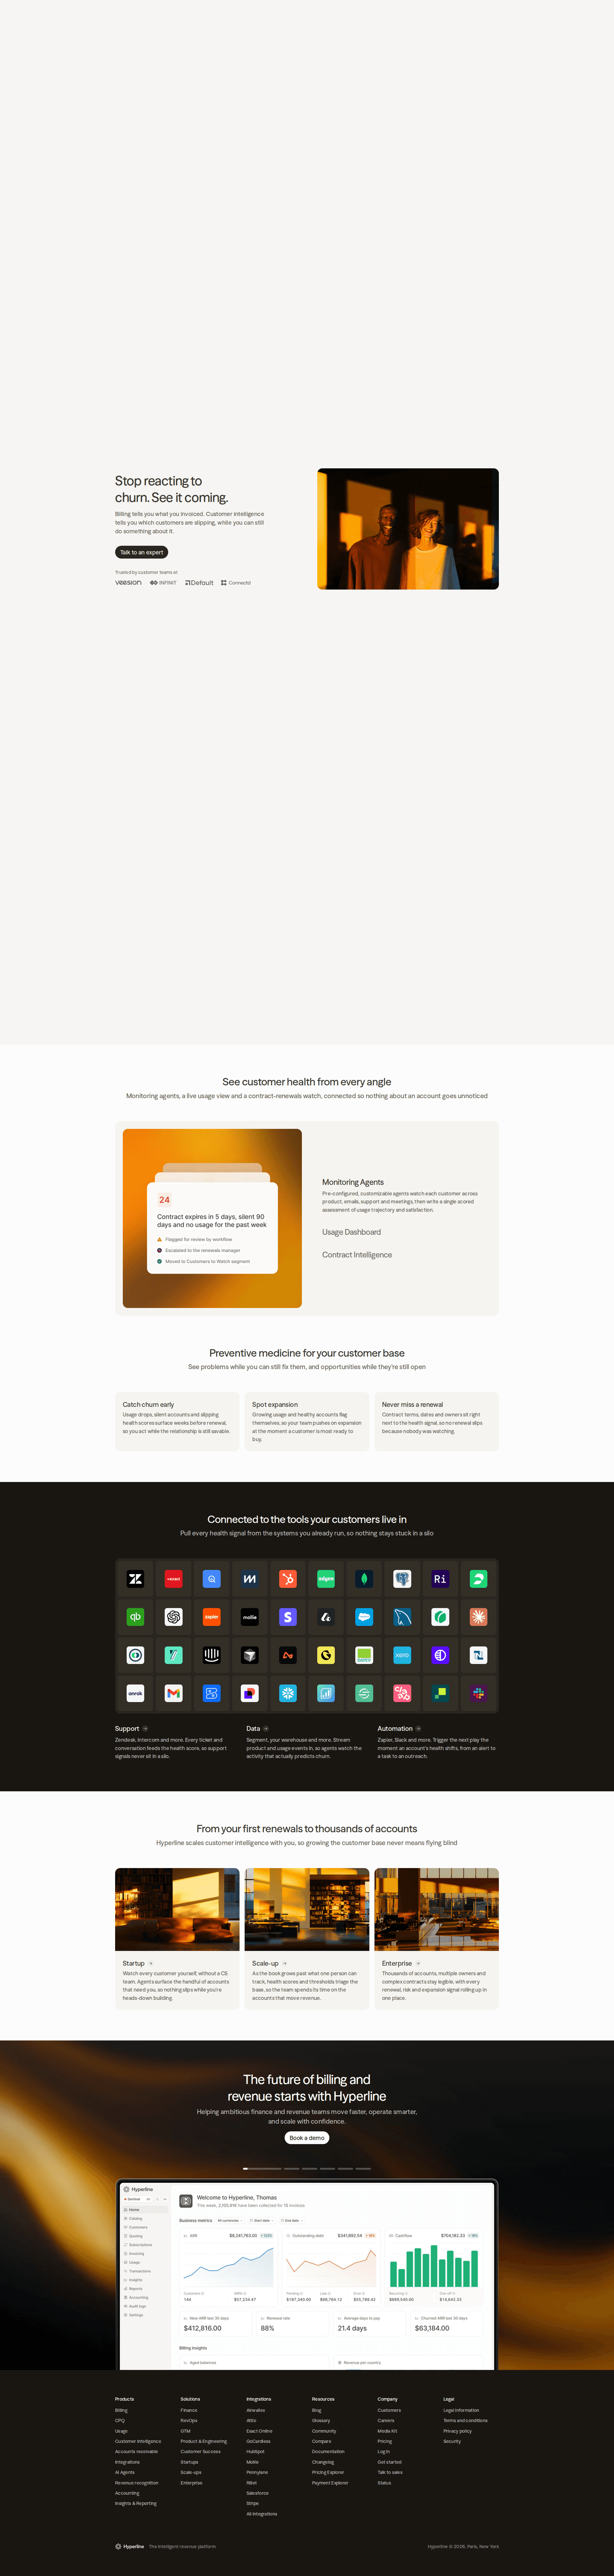Click arrow next to Data heading
The width and height of the screenshot is (614, 2576).
click(266, 1729)
